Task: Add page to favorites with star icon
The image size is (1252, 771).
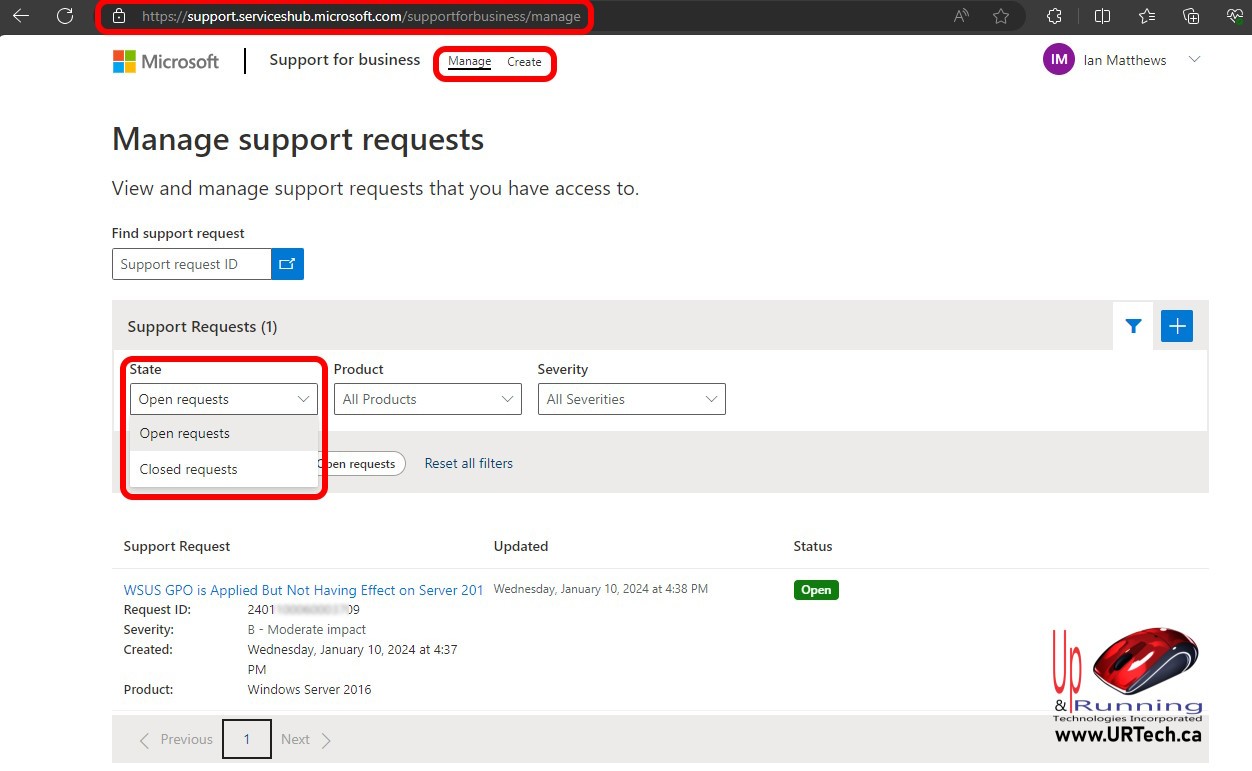Action: point(1001,16)
